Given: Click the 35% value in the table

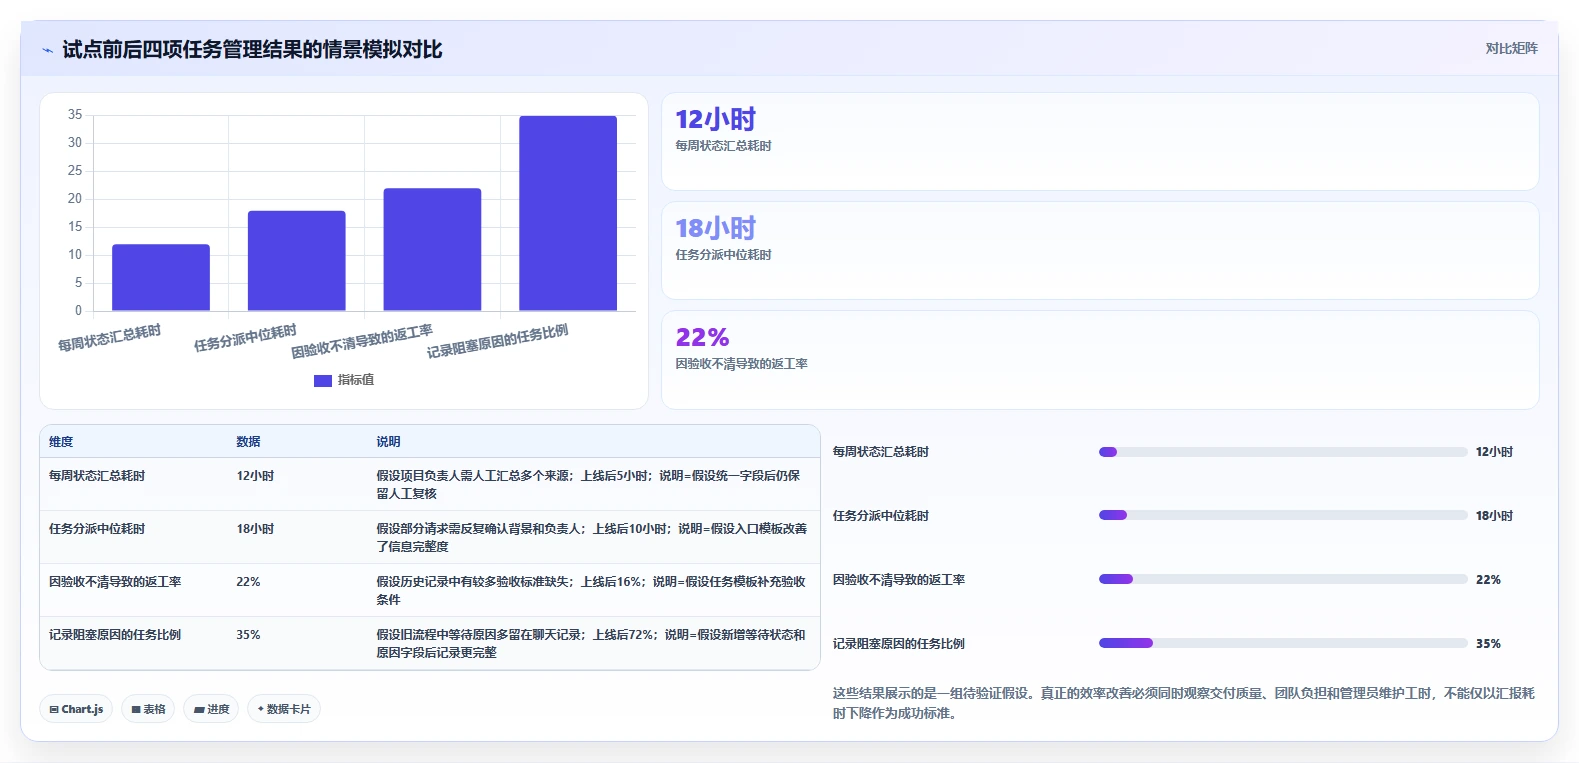Looking at the screenshot, I should tap(248, 635).
